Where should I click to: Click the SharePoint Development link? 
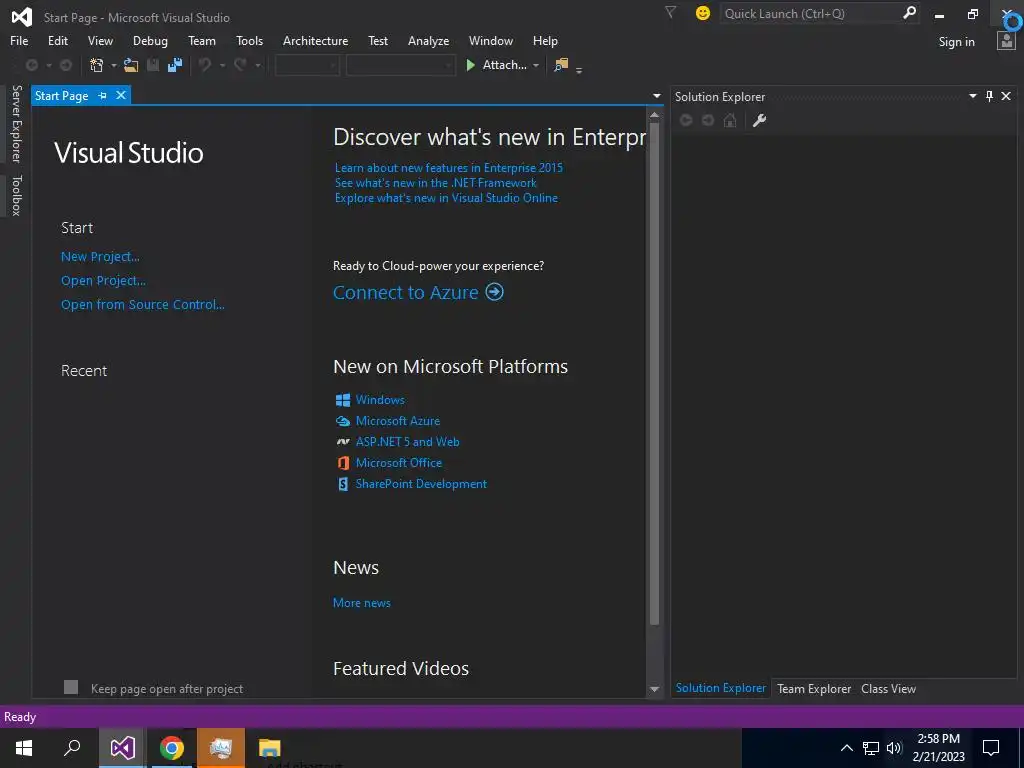tap(421, 484)
